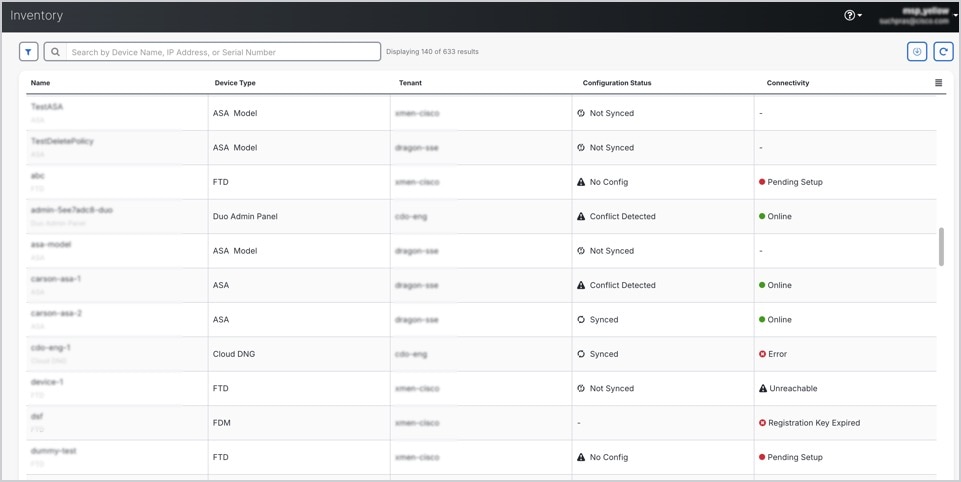The image size is (961, 482).
Task: Click green Online dot in Duo Admin row
Action: 762,216
